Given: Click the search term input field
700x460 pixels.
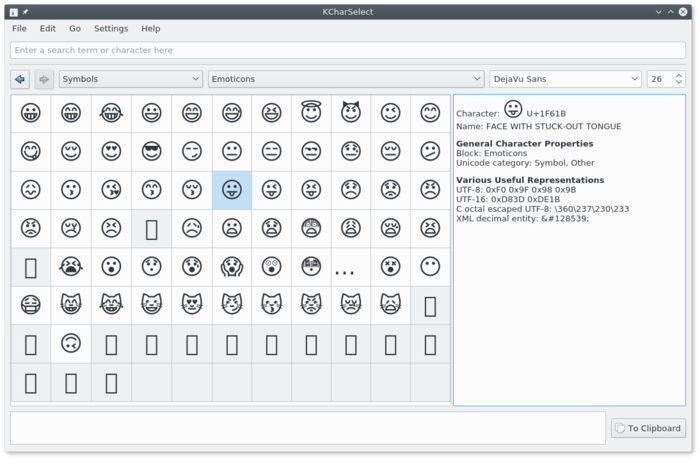Looking at the screenshot, I should click(x=348, y=50).
